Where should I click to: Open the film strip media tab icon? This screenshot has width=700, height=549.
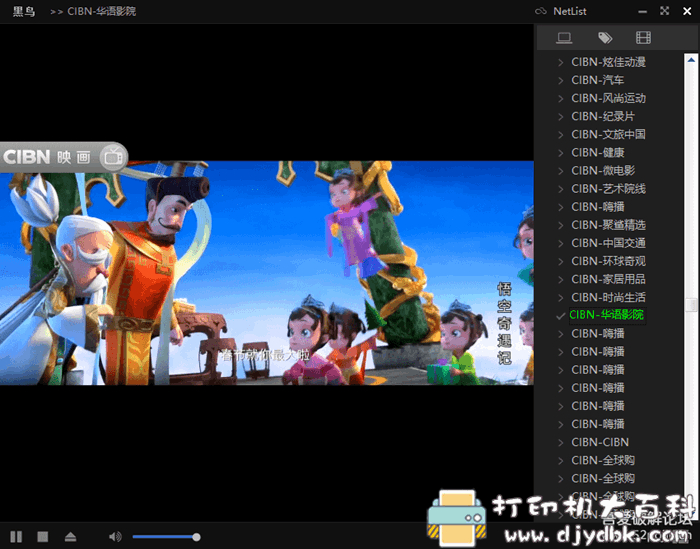point(643,38)
